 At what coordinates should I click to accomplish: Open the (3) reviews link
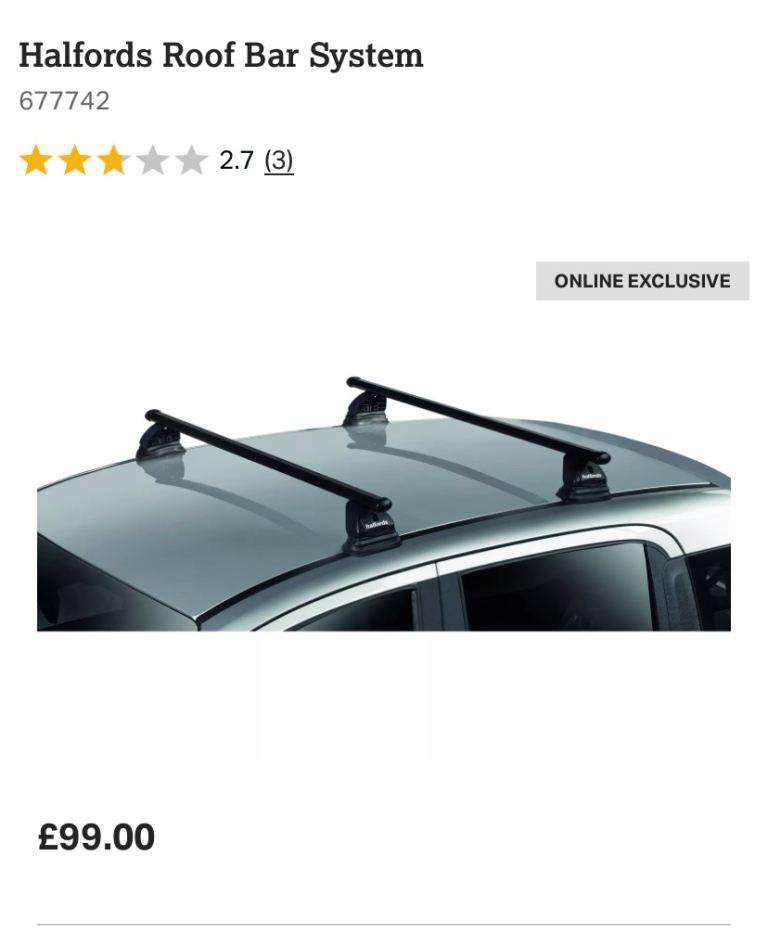279,161
